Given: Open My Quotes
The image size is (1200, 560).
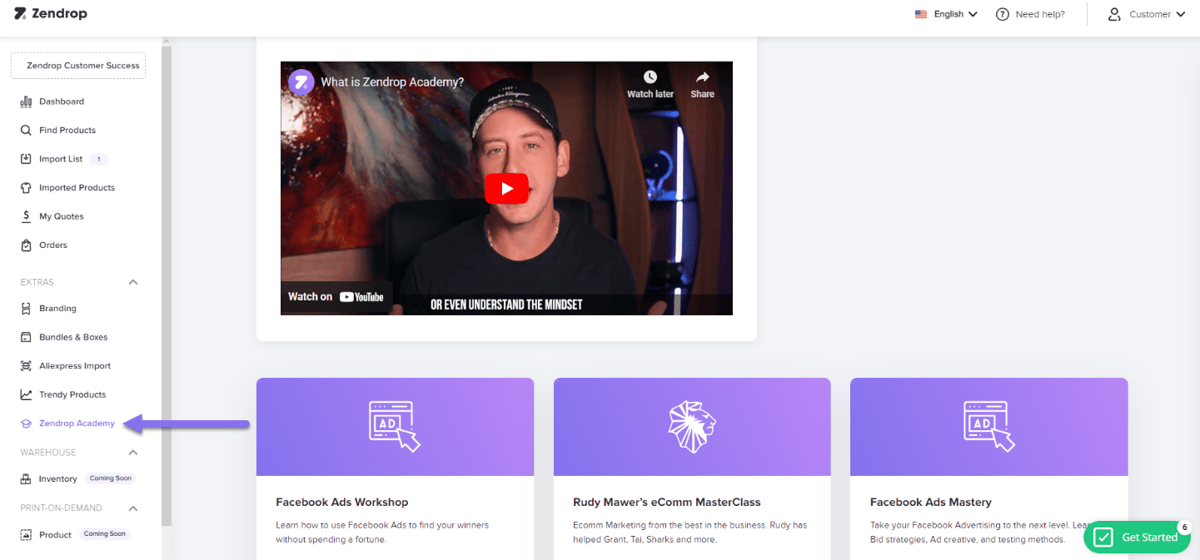Looking at the screenshot, I should (61, 216).
